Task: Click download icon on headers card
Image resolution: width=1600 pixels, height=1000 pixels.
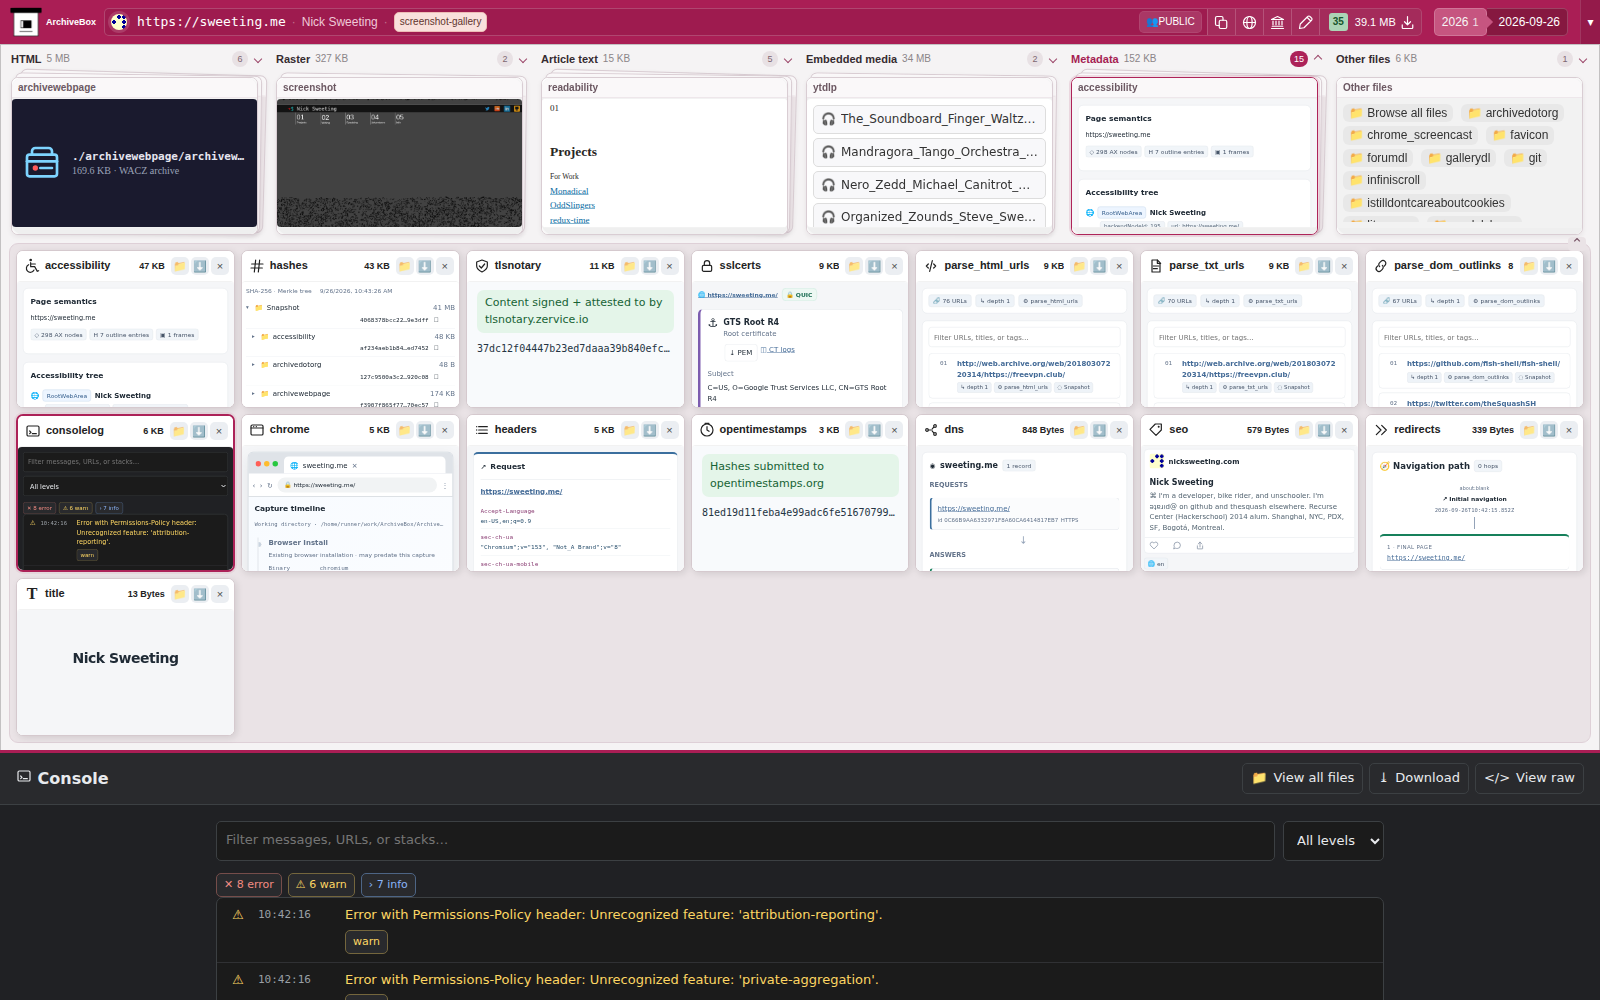Action: coord(650,430)
